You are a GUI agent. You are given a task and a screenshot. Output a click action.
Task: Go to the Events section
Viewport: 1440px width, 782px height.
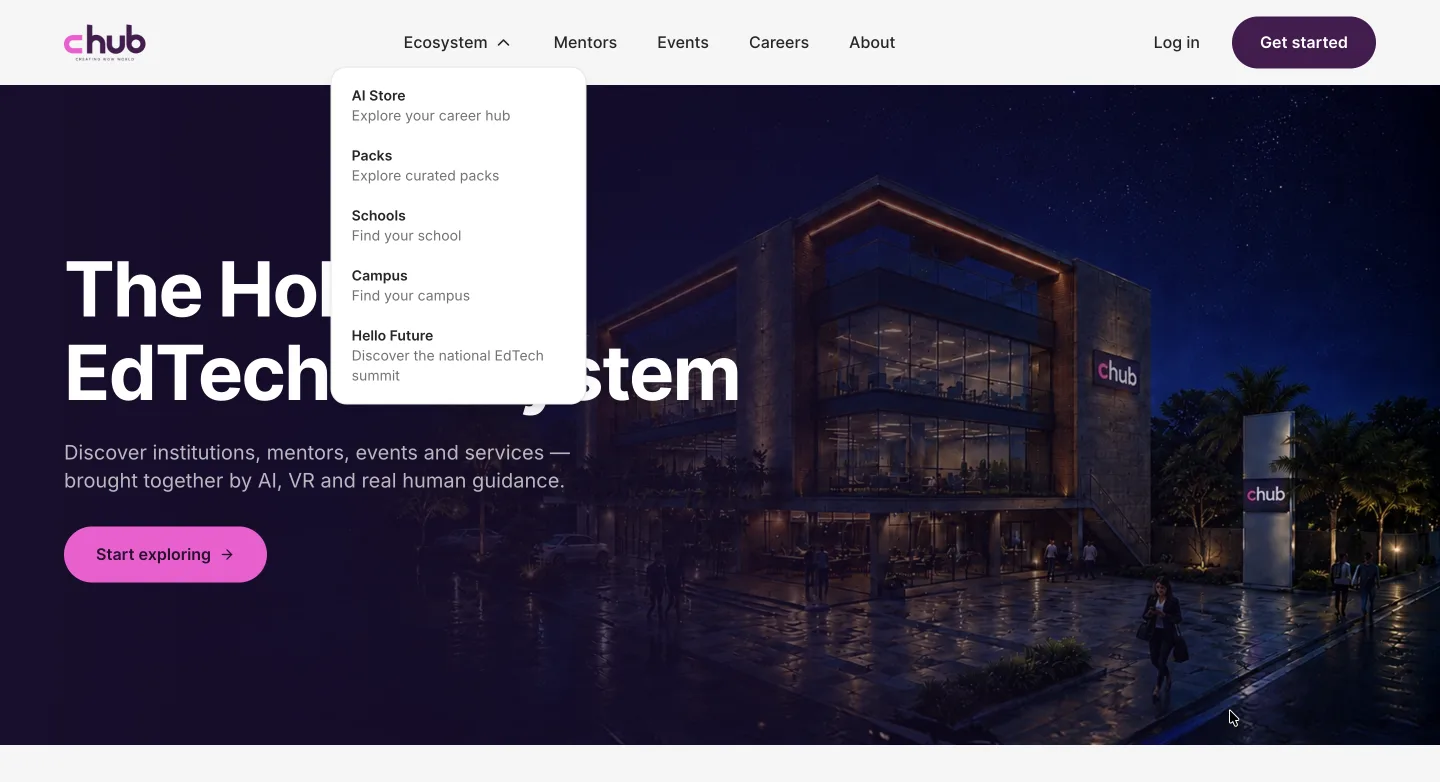(x=683, y=42)
